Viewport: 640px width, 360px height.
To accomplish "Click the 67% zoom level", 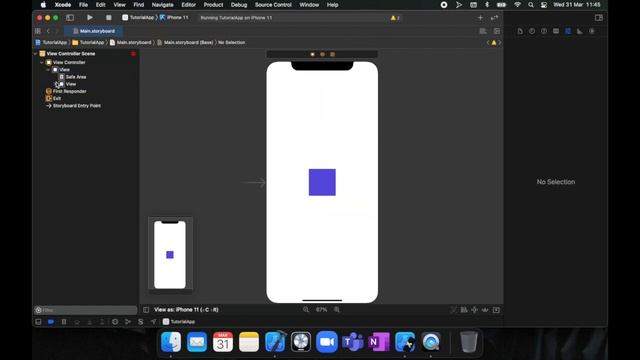I will pyautogui.click(x=321, y=310).
